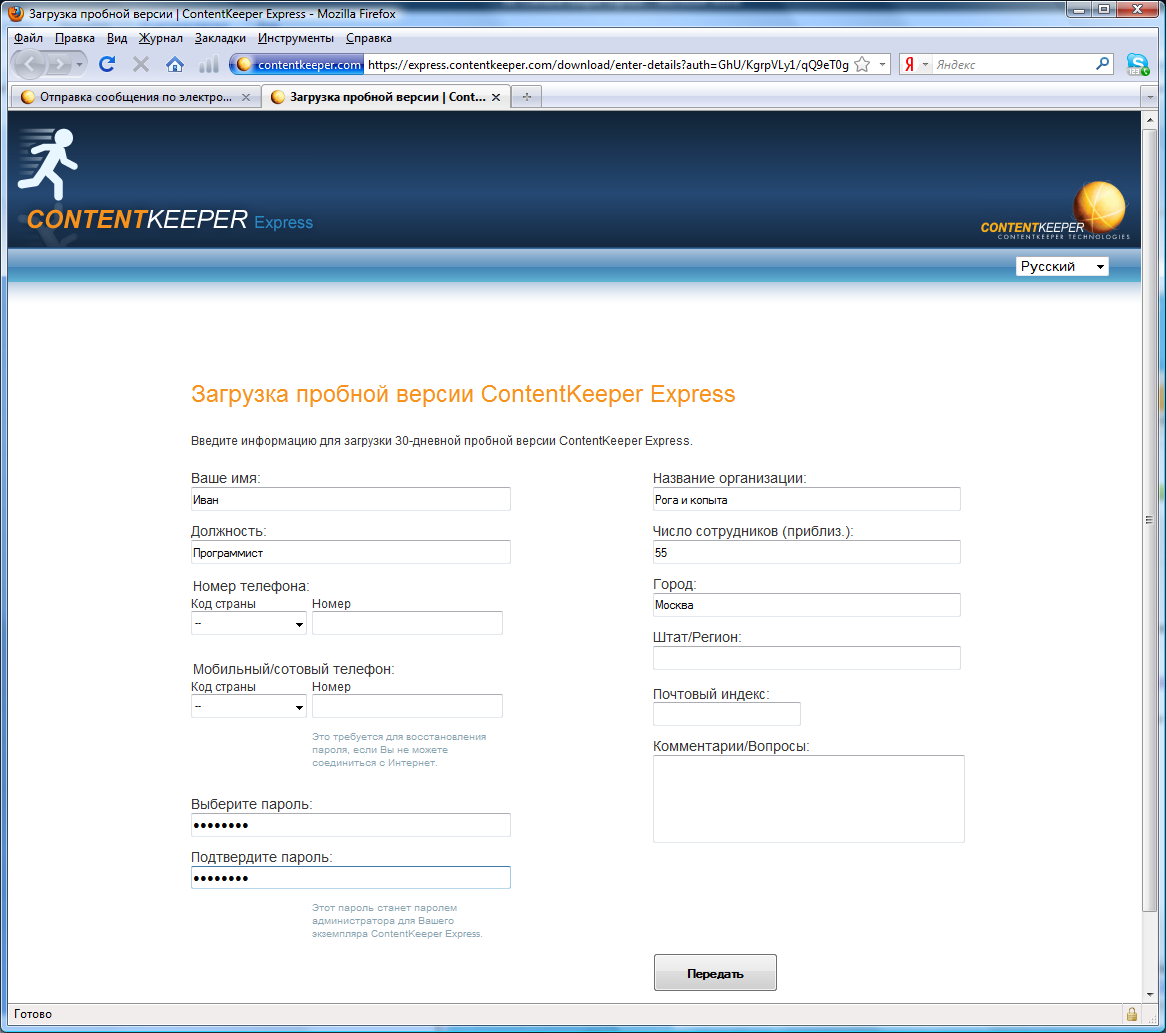
Task: Click the Ваше имя field with Иван
Action: (350, 499)
